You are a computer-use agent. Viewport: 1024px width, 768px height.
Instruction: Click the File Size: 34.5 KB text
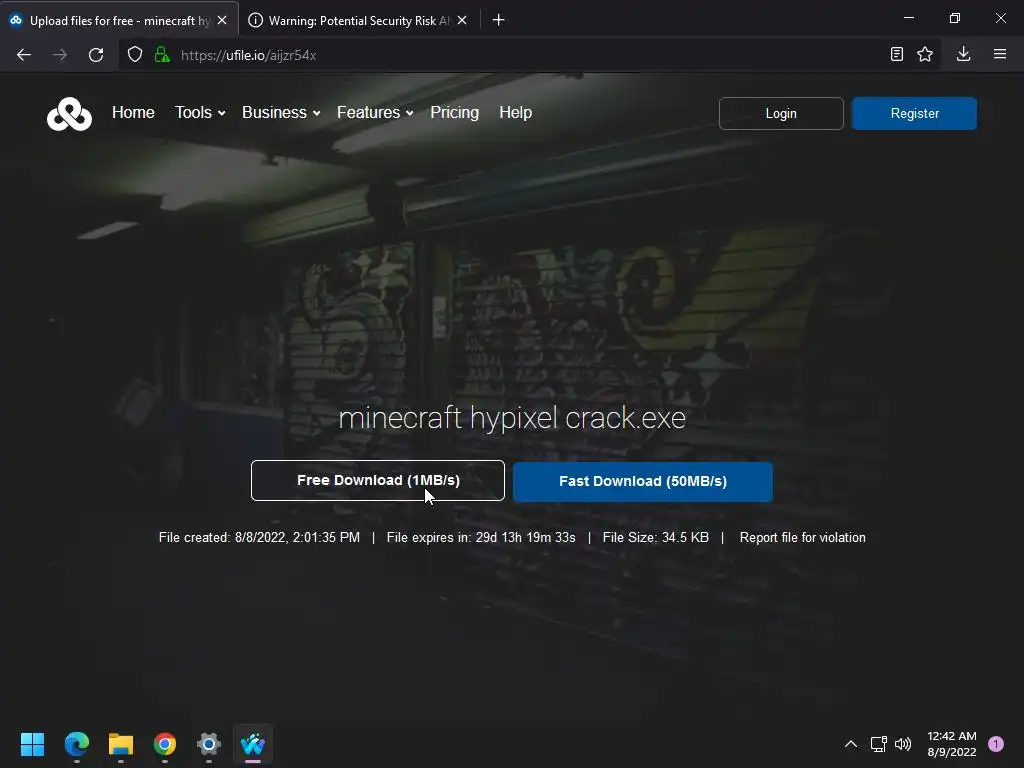click(656, 537)
